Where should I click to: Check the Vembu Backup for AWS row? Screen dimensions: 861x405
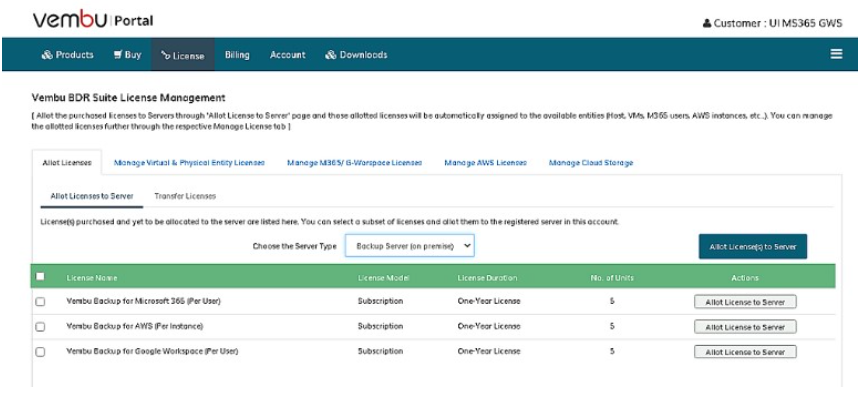(x=40, y=327)
